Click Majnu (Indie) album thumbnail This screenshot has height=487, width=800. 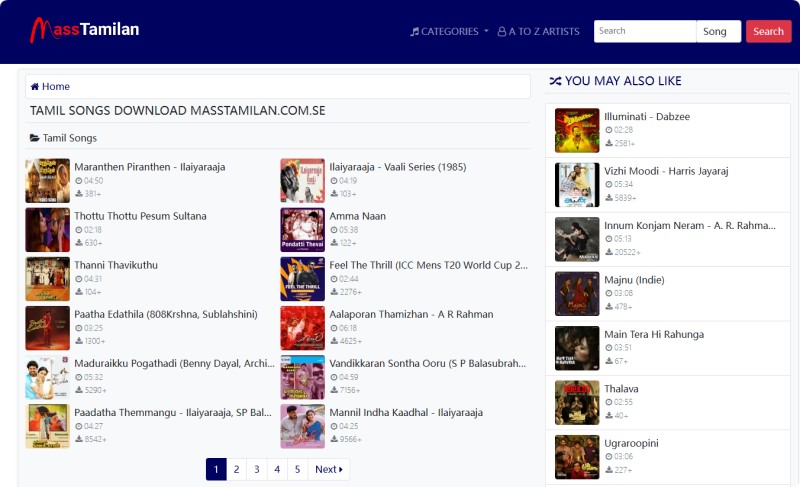coord(577,294)
